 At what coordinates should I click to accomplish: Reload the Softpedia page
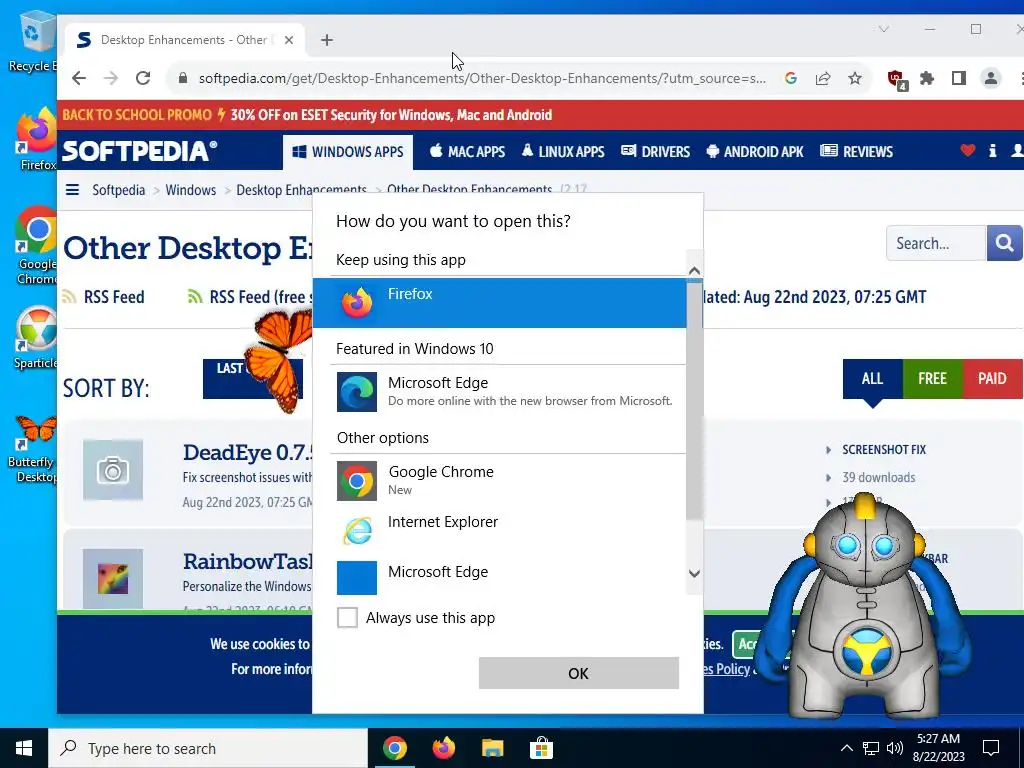click(143, 78)
